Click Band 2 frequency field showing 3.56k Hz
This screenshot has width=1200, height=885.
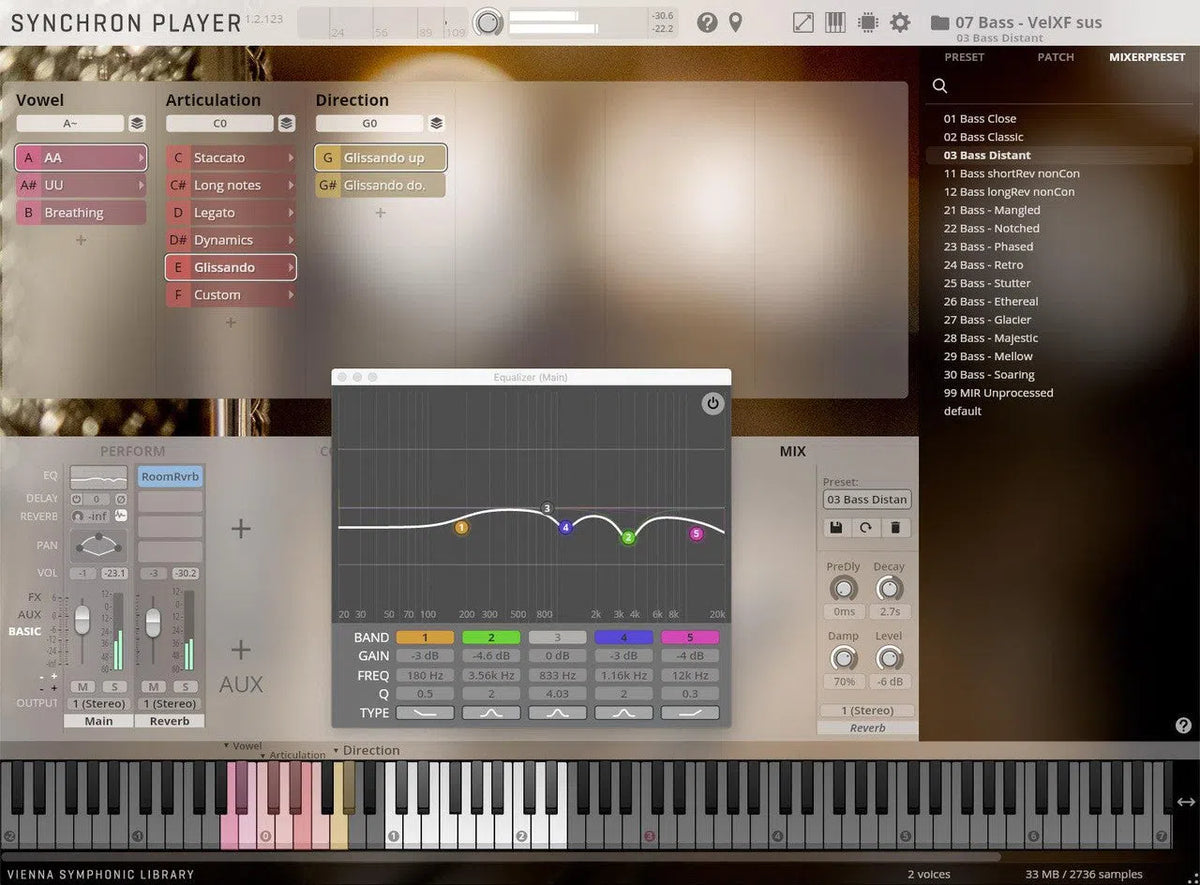pos(490,675)
